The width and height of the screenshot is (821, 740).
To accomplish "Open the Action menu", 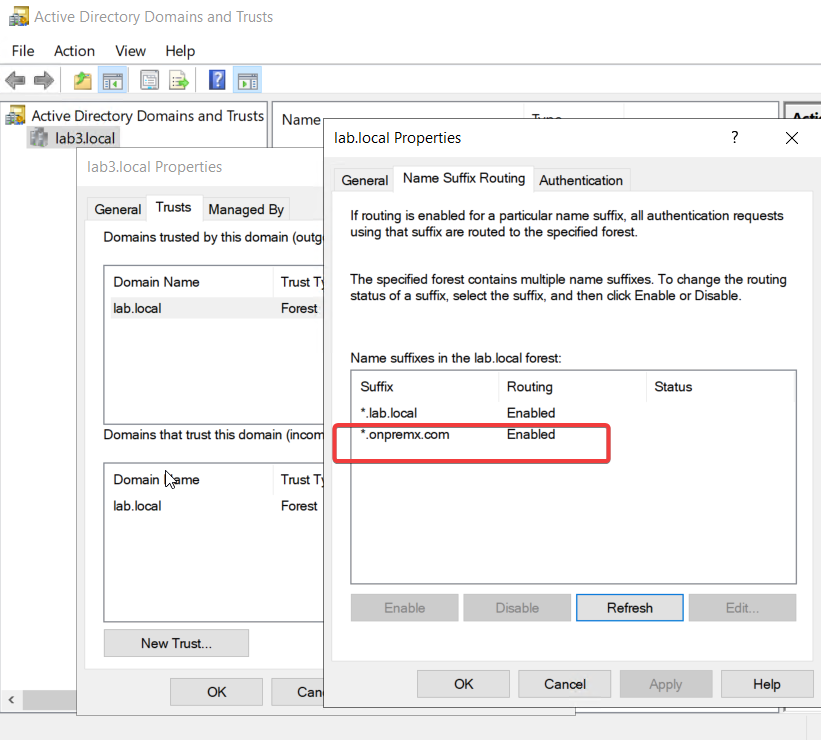I will [x=74, y=51].
